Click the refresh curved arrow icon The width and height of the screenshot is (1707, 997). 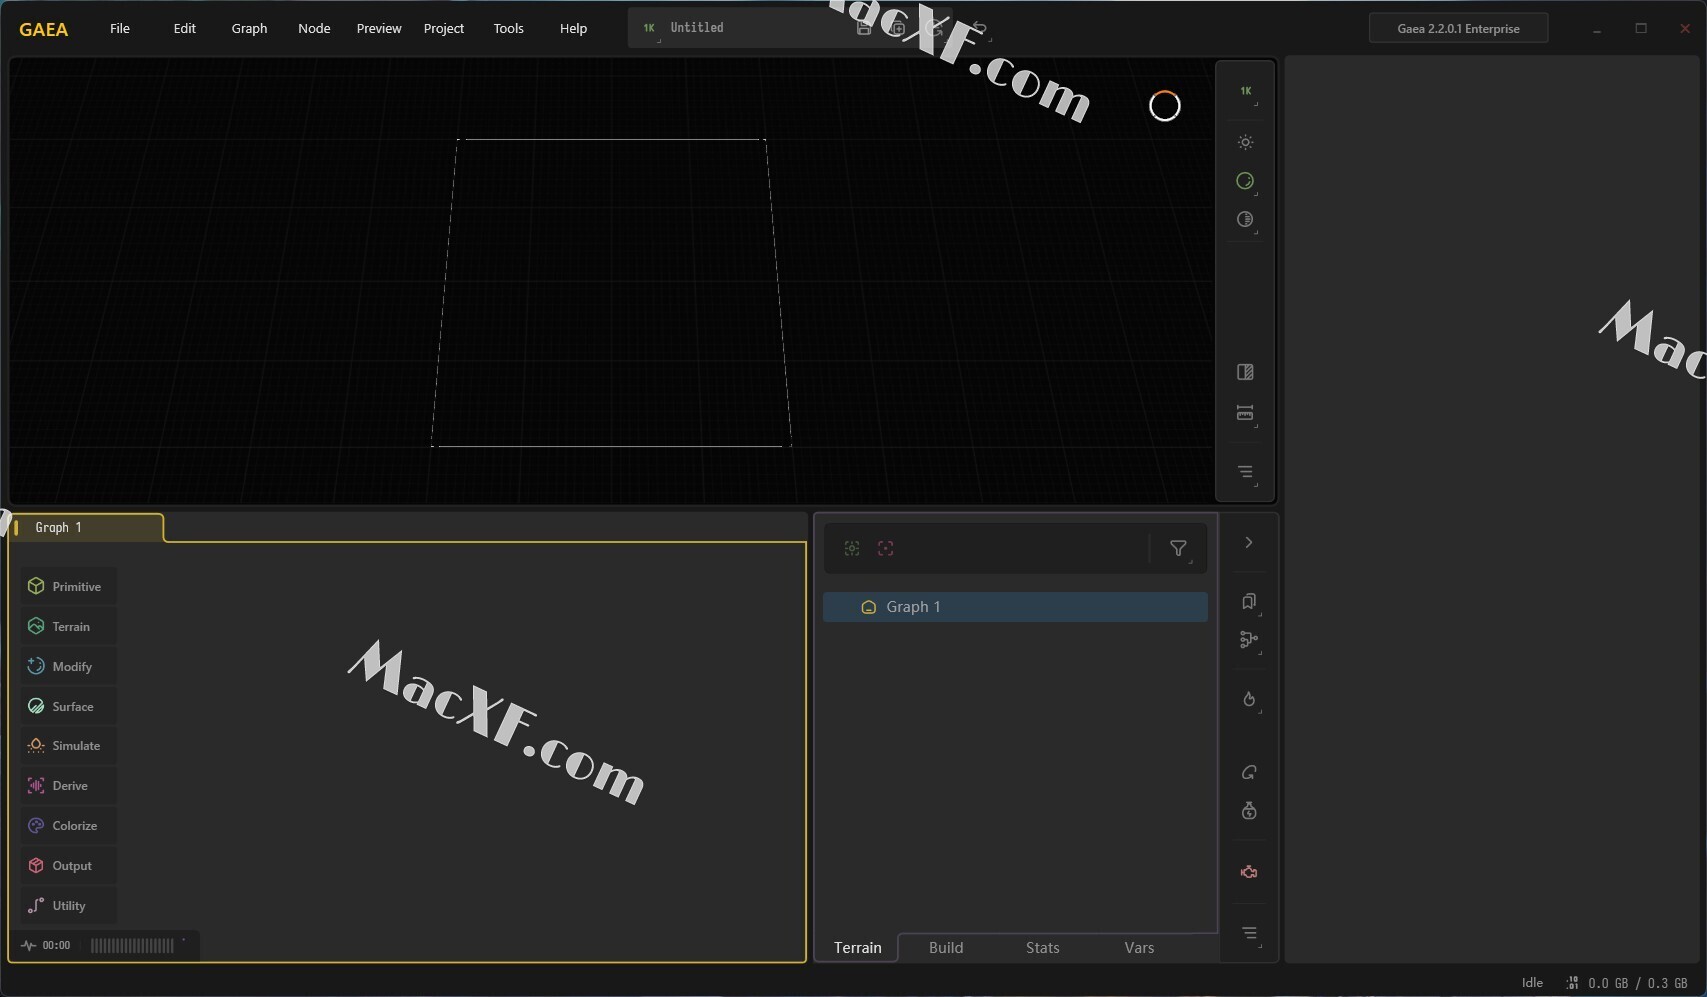[x=1249, y=772]
